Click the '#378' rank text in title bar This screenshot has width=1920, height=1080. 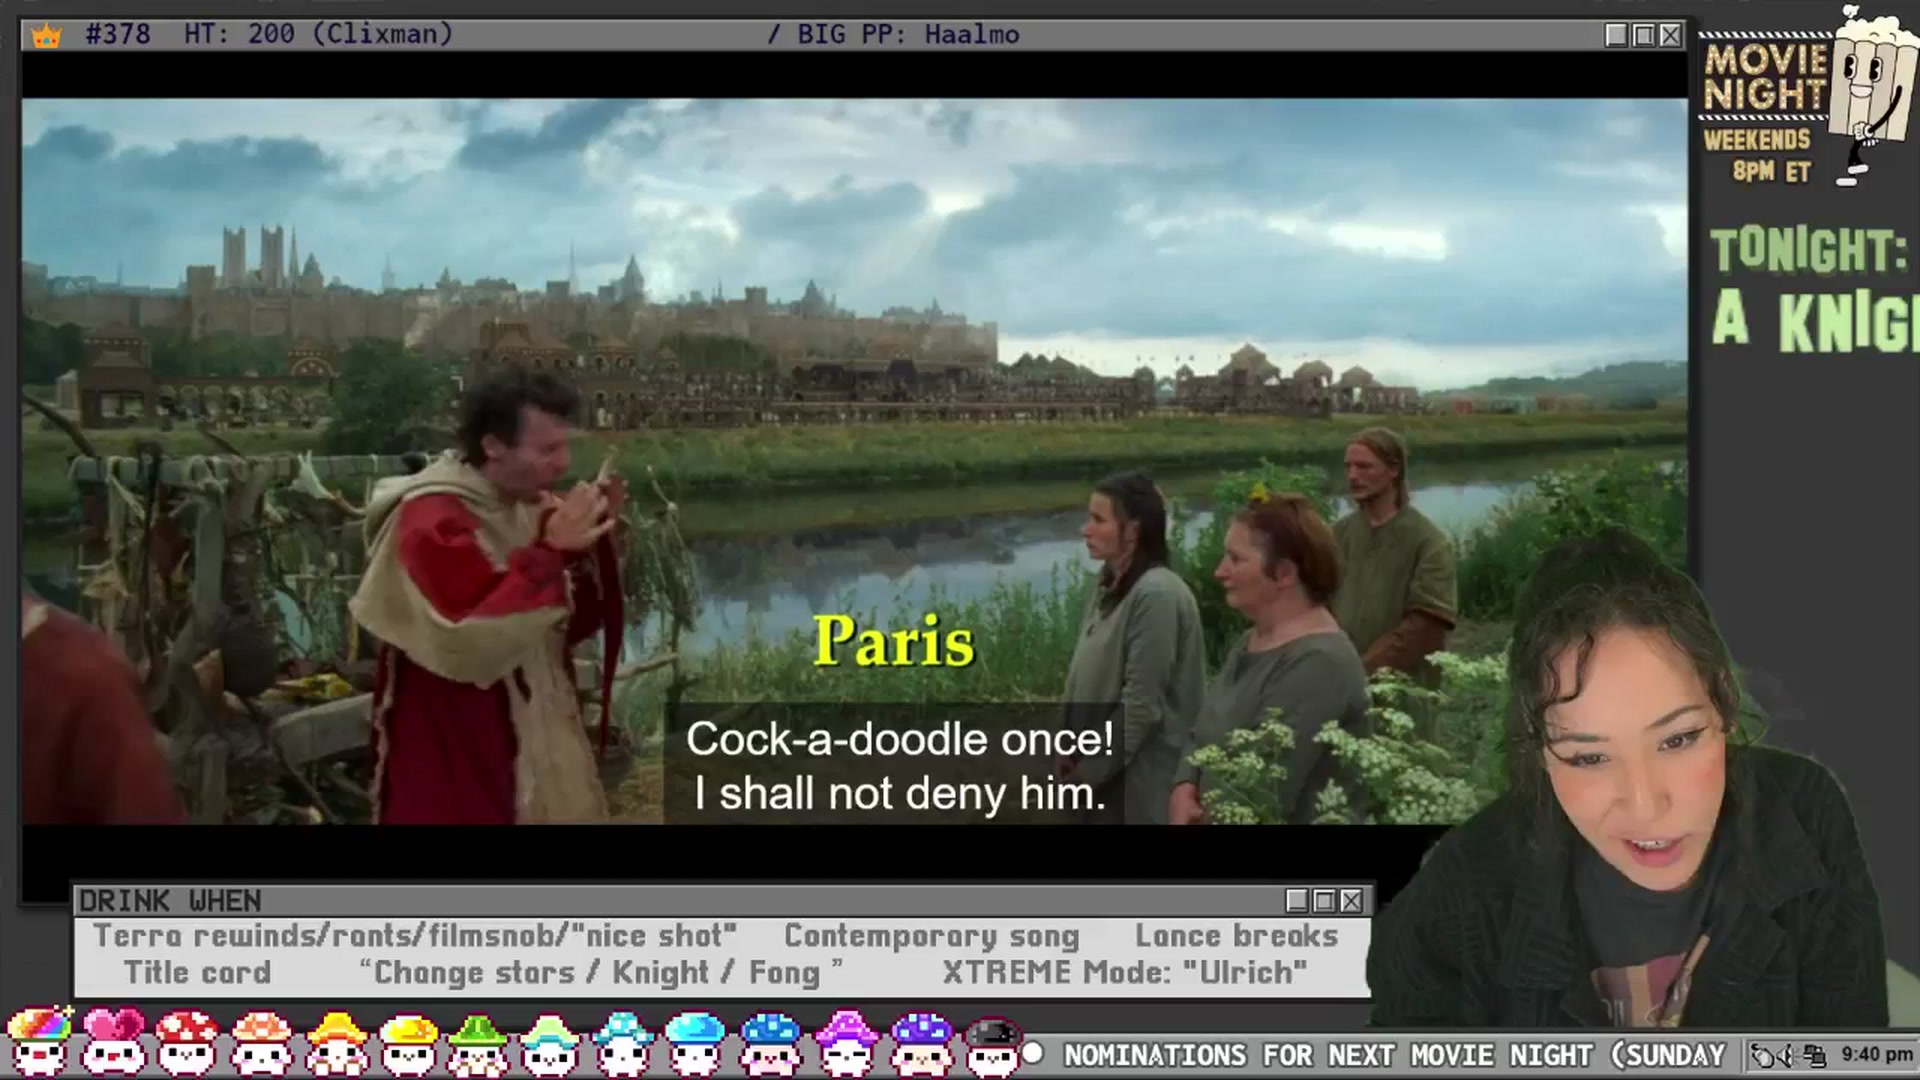[x=118, y=34]
